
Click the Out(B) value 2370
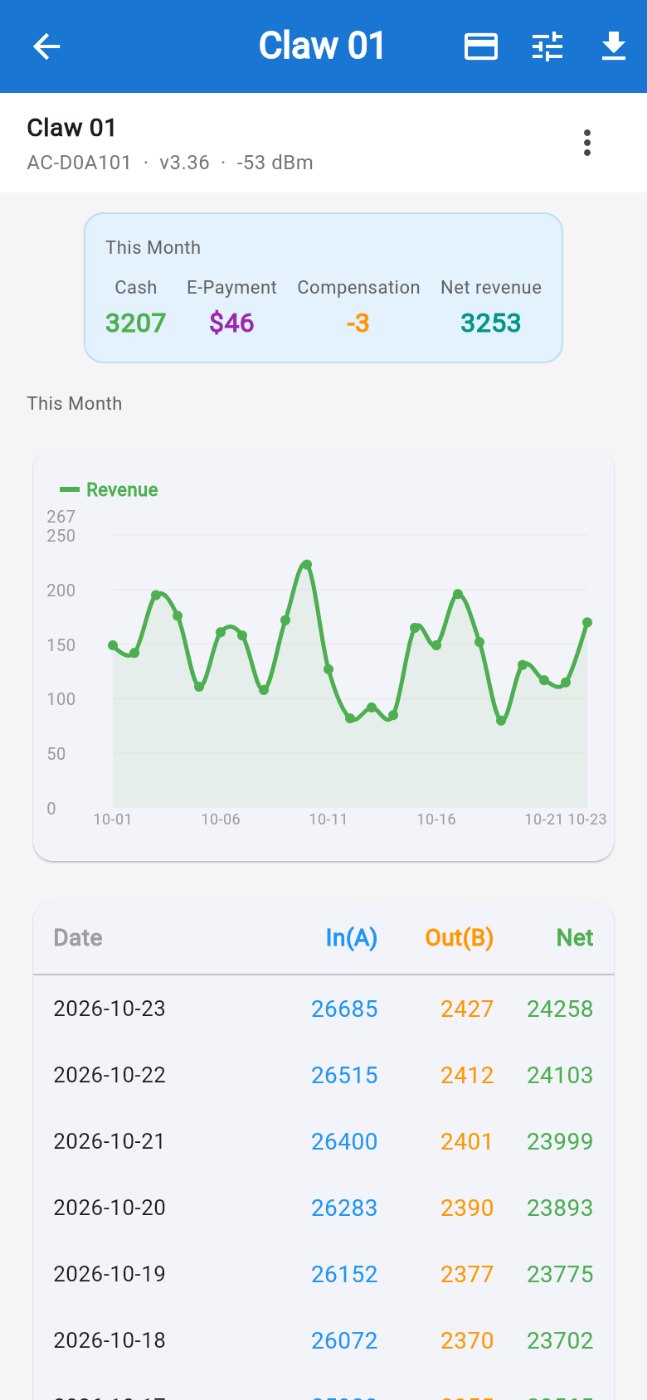click(x=467, y=1340)
